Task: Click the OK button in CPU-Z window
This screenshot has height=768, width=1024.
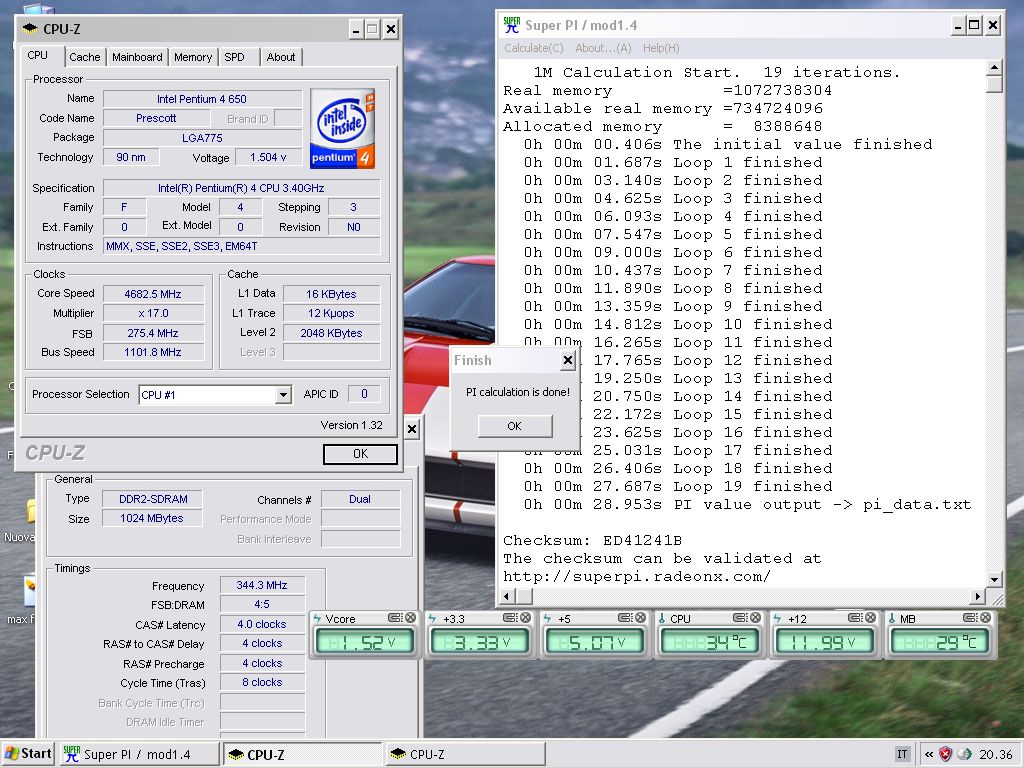Action: 360,454
